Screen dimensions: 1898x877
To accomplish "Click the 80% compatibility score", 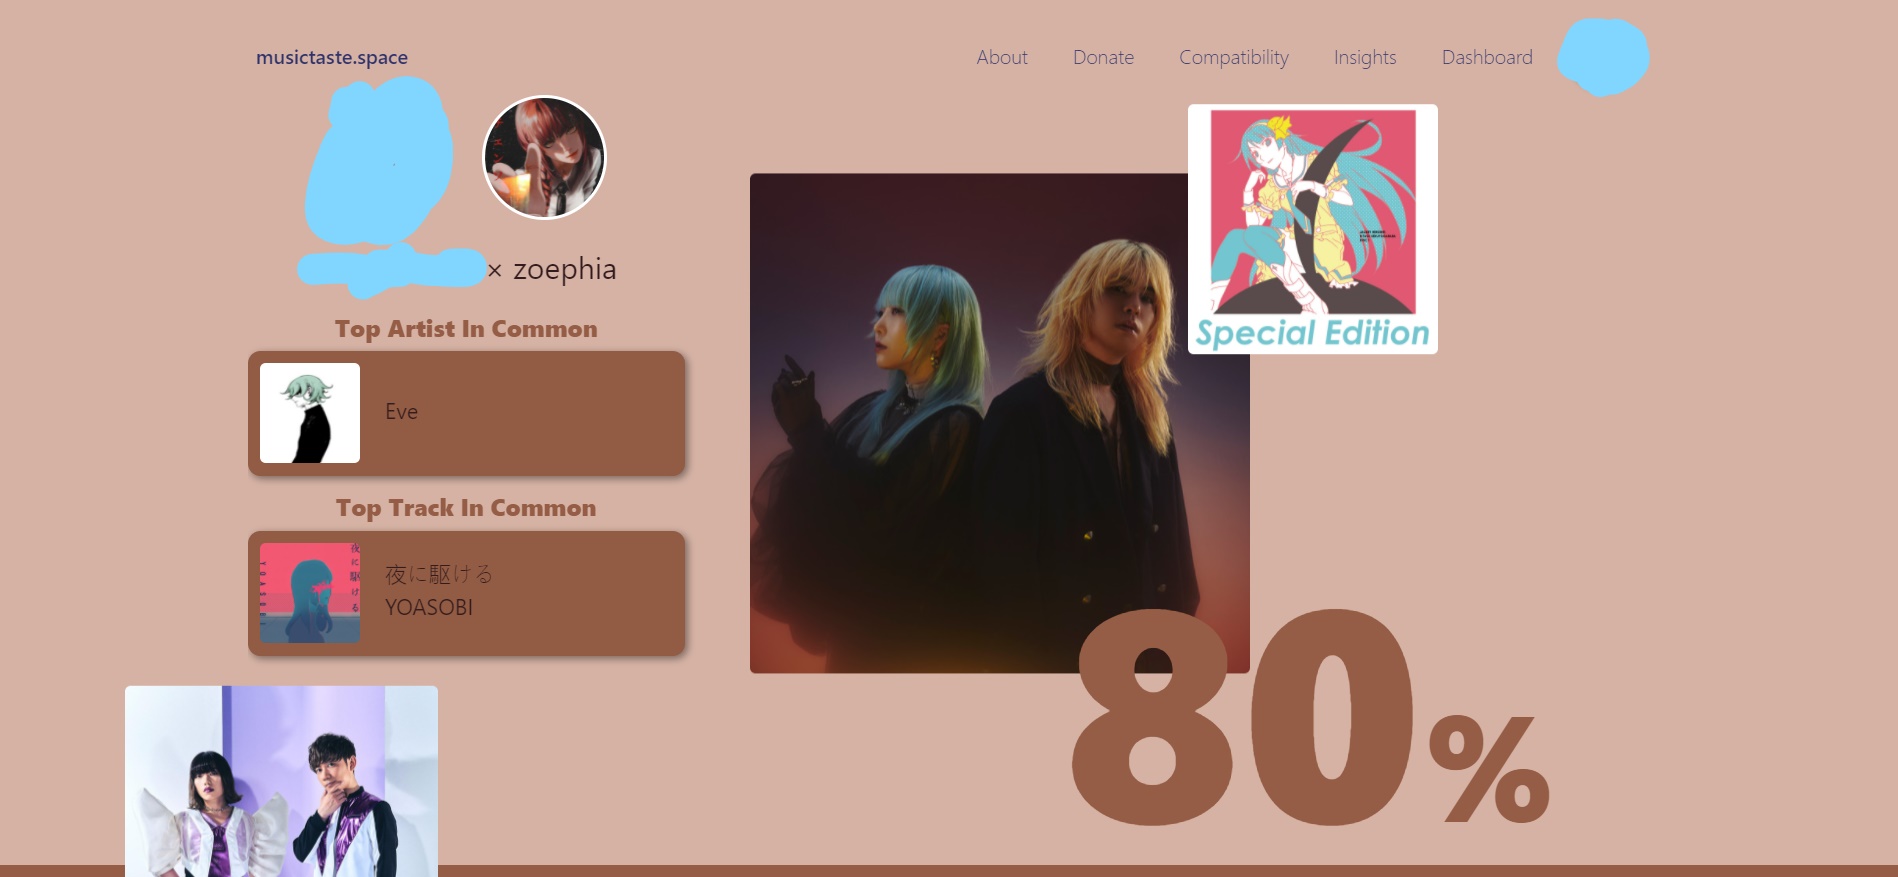I will coord(1310,718).
